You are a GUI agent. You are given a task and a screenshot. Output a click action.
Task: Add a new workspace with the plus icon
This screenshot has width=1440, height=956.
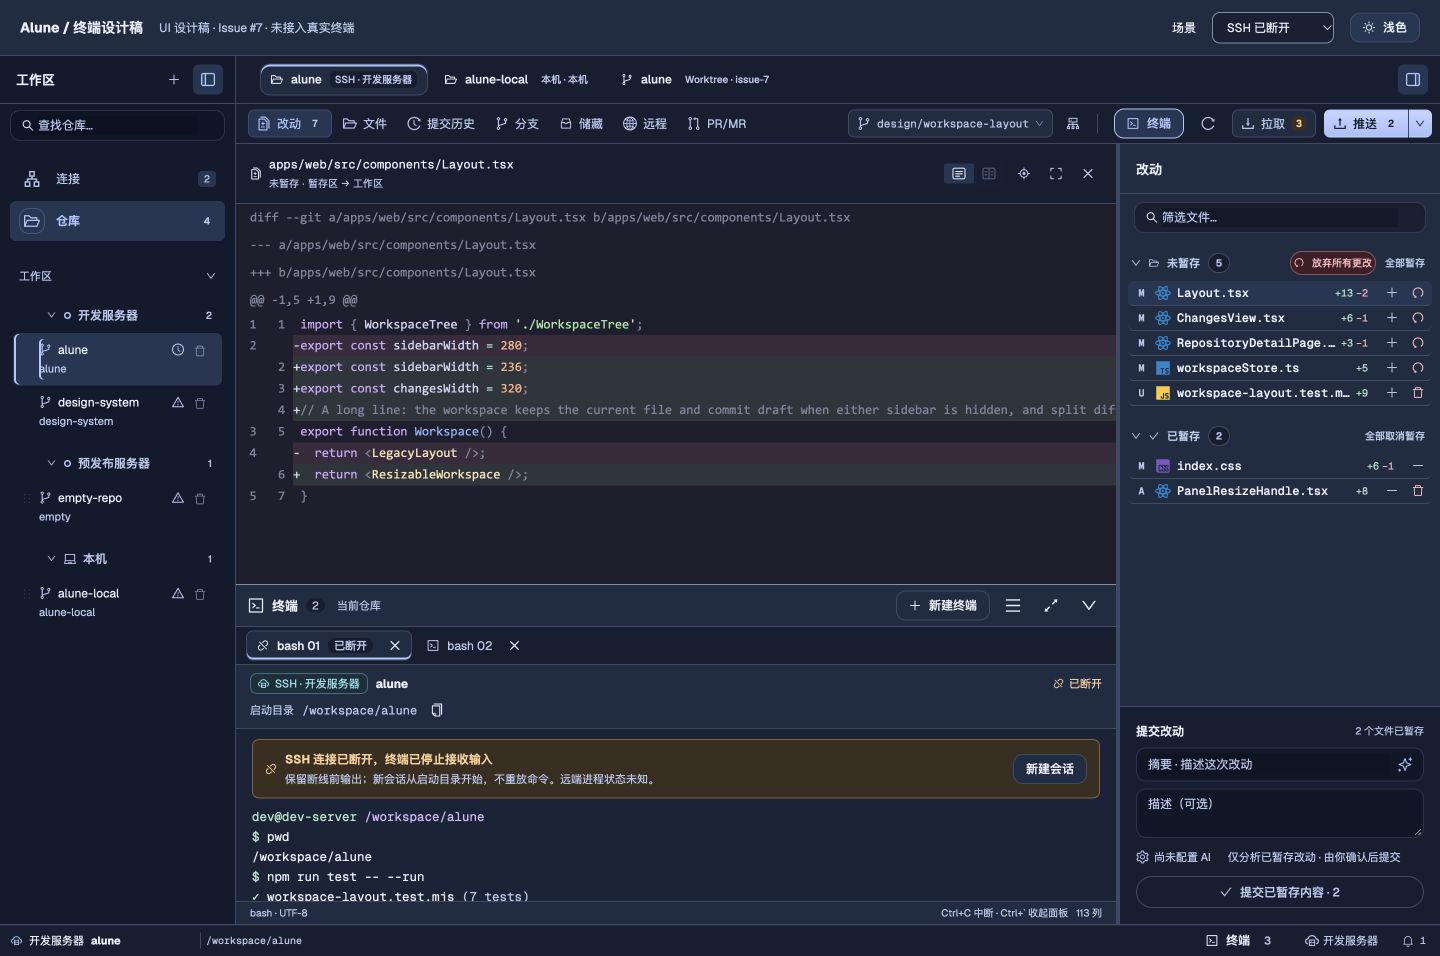[174, 80]
